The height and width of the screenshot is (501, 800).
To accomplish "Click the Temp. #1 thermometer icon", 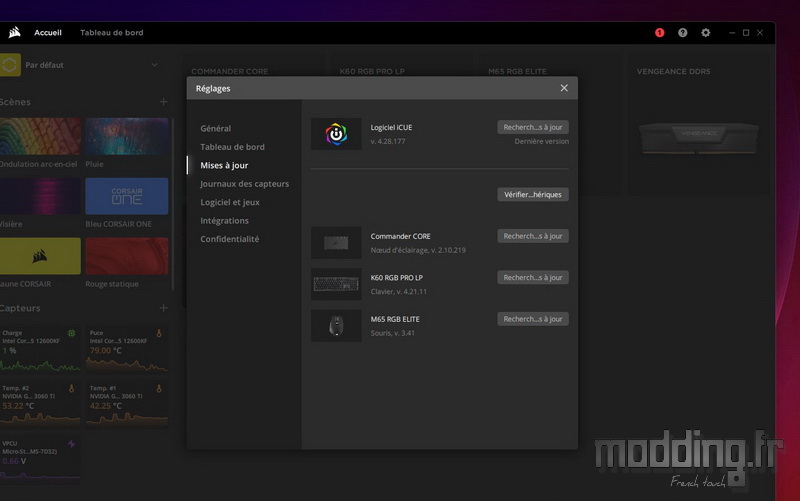I will [159, 388].
